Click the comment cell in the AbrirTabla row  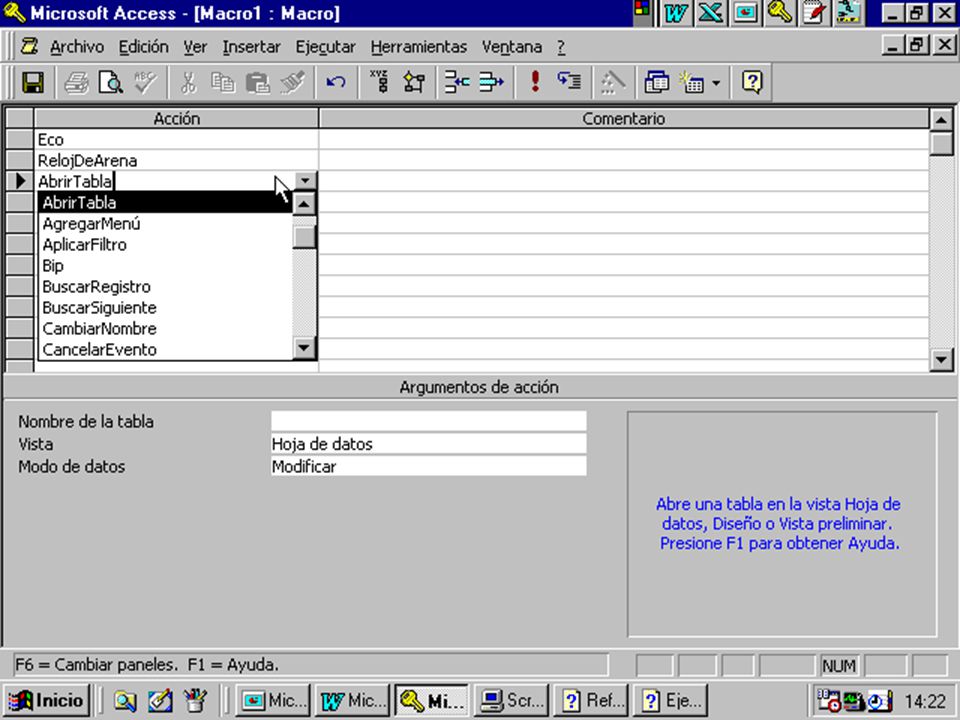[x=623, y=181]
